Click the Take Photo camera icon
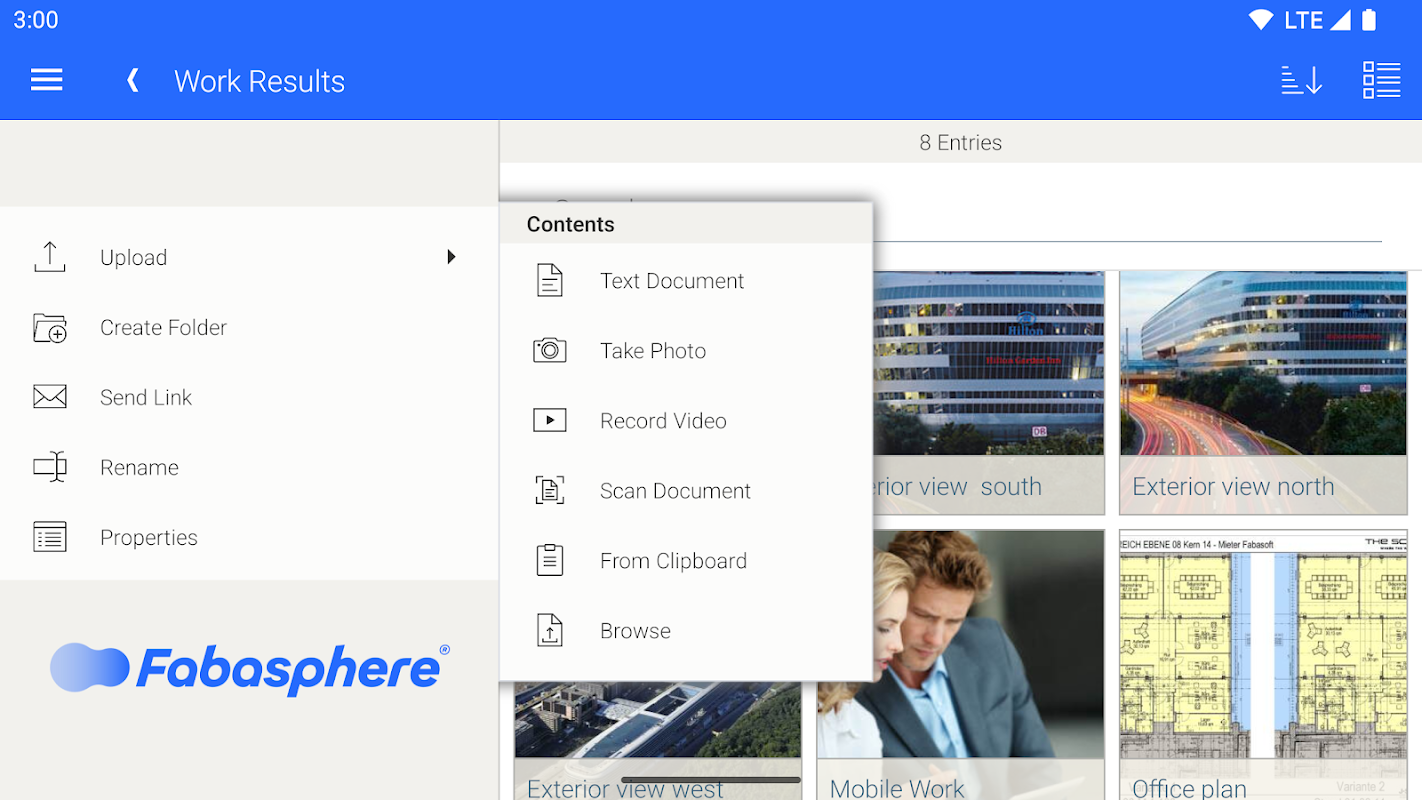1422x800 pixels. [550, 350]
